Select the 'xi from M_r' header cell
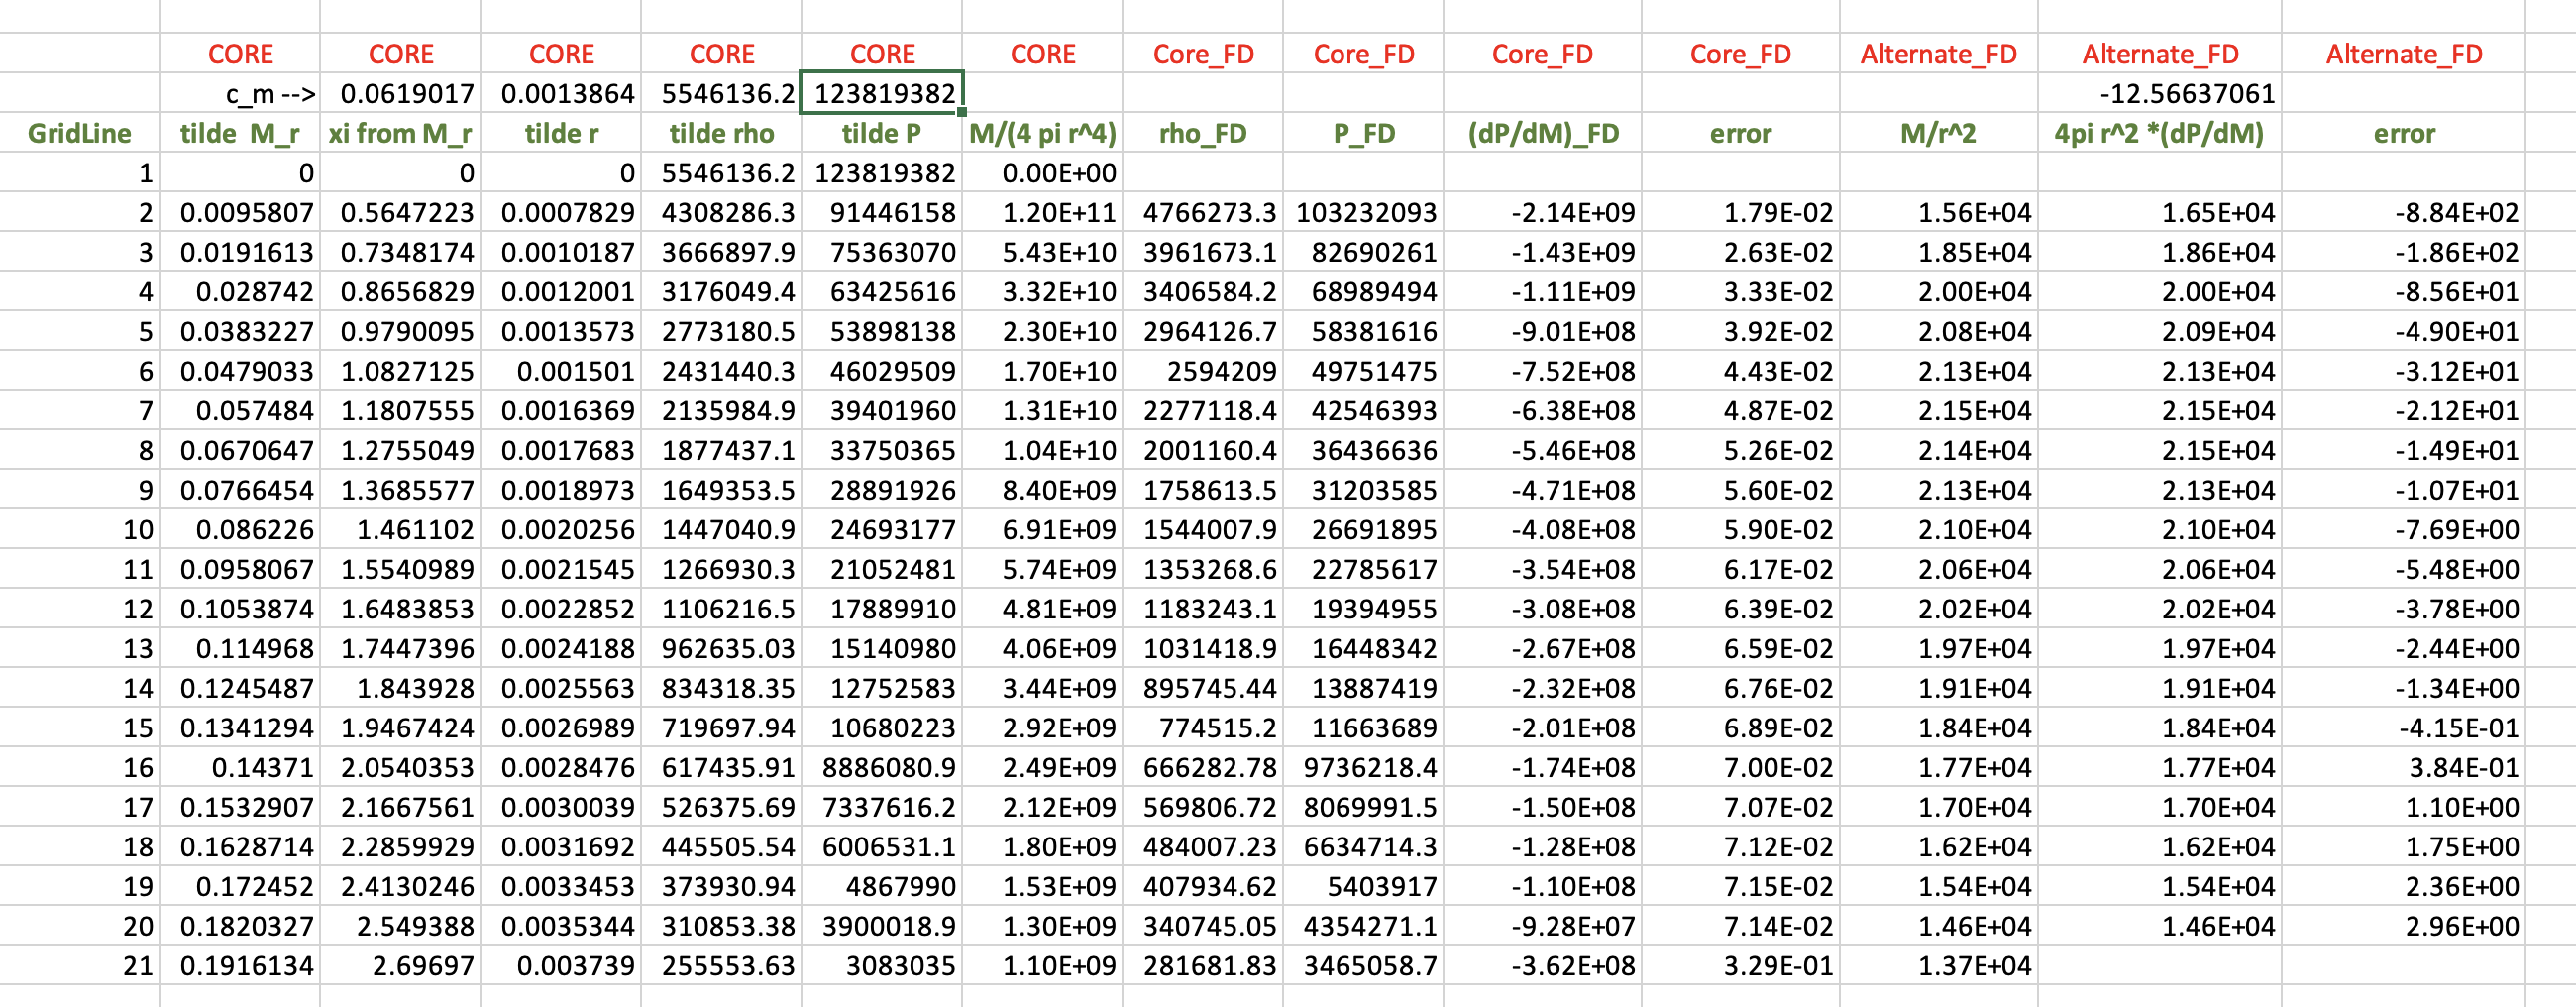 click(400, 133)
